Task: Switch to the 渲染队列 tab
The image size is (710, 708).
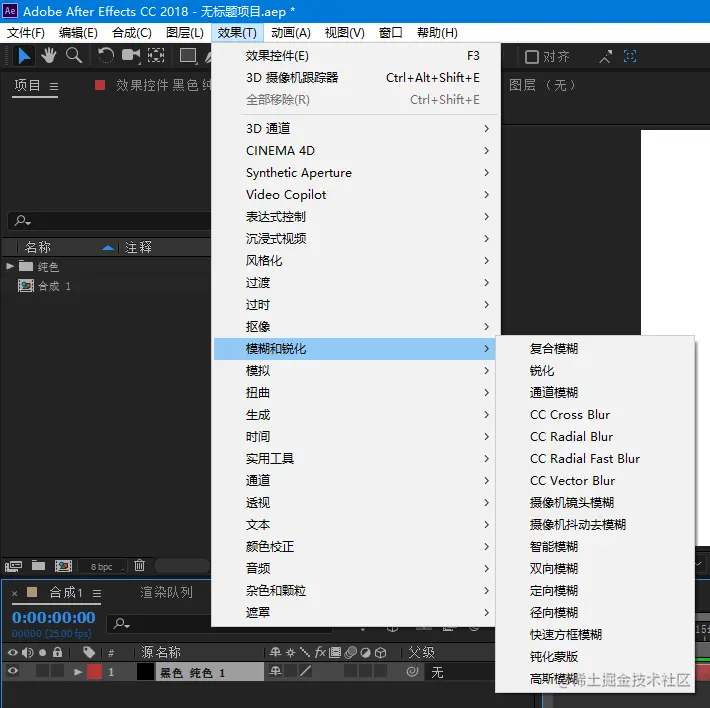Action: (x=166, y=592)
